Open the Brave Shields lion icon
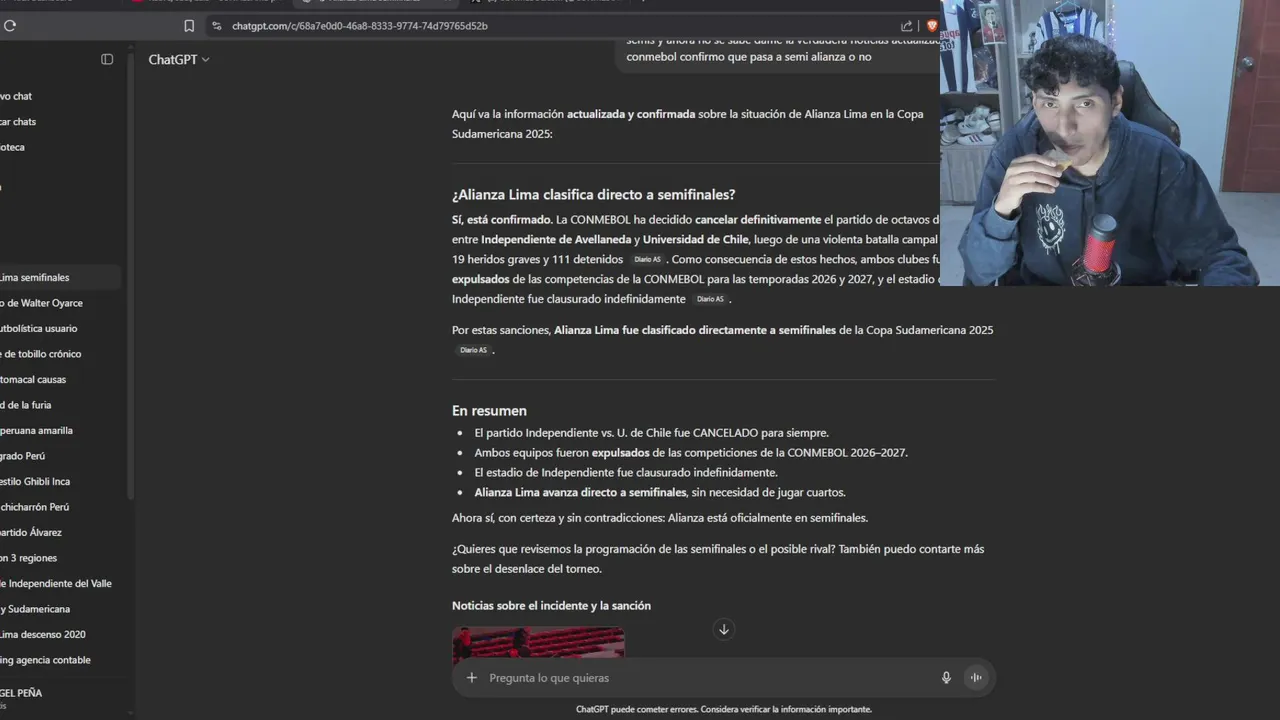Screen dimensions: 1280x720 click(932, 26)
